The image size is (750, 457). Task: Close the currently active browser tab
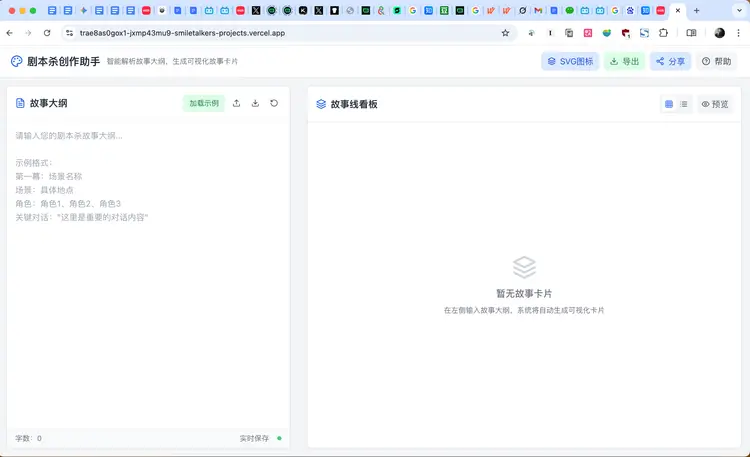pyautogui.click(x=678, y=10)
